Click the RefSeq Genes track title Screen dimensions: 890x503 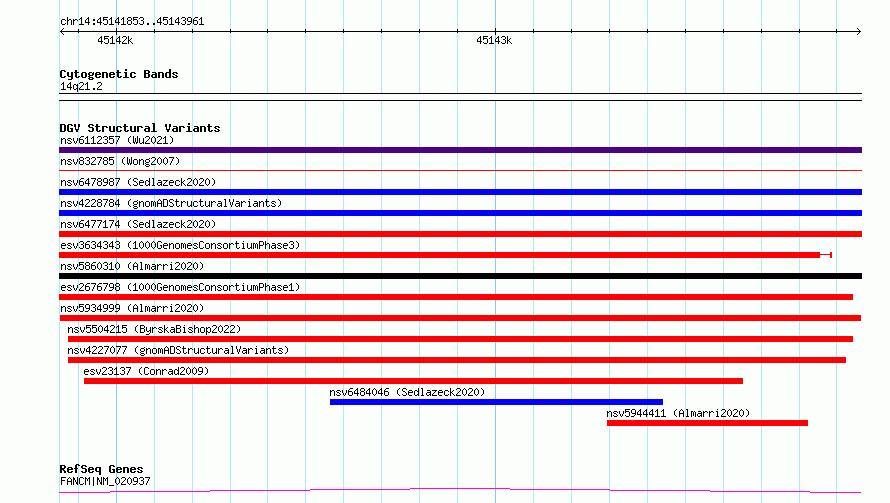pos(101,469)
